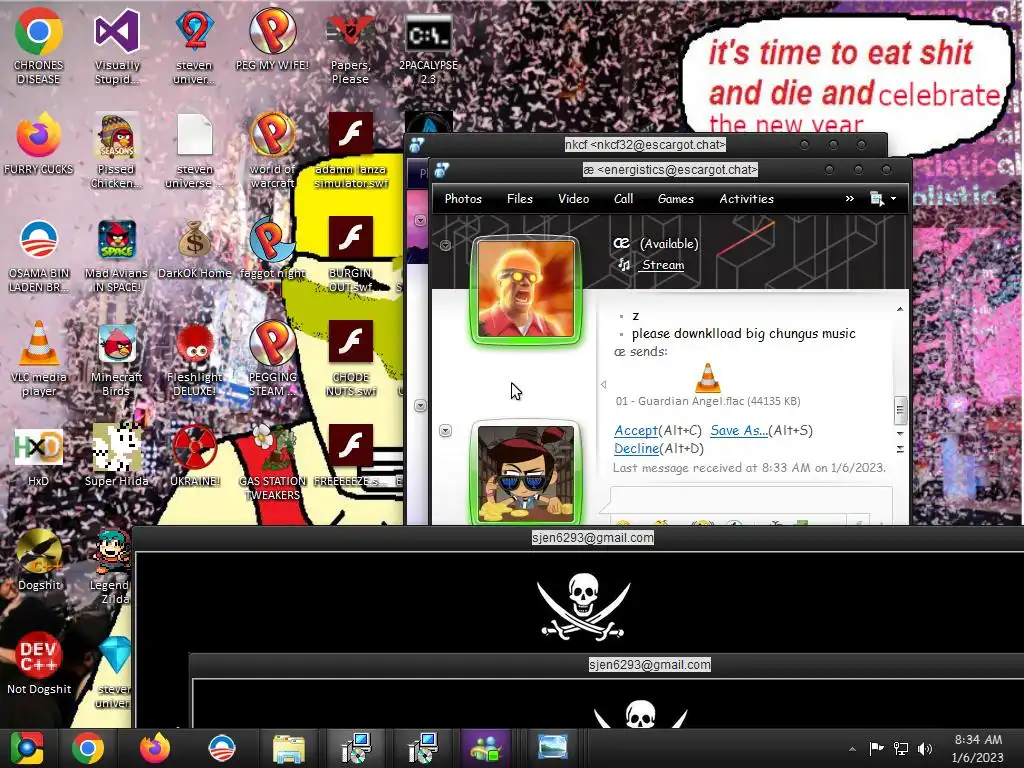
Task: Open Photos menu in energistics chat window
Action: [463, 199]
